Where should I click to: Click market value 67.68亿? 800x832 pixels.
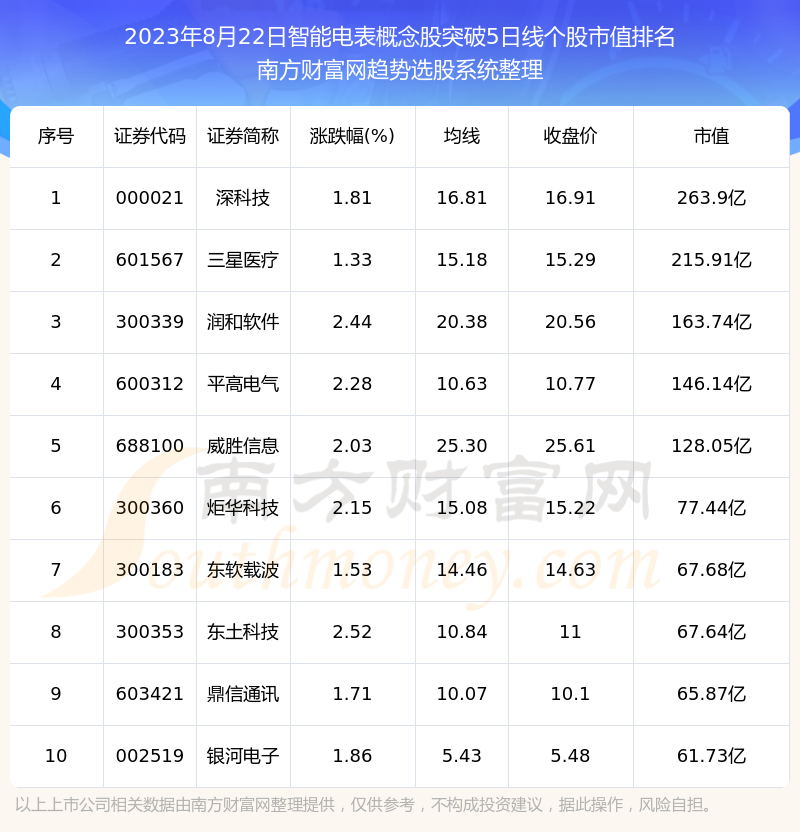coord(711,570)
